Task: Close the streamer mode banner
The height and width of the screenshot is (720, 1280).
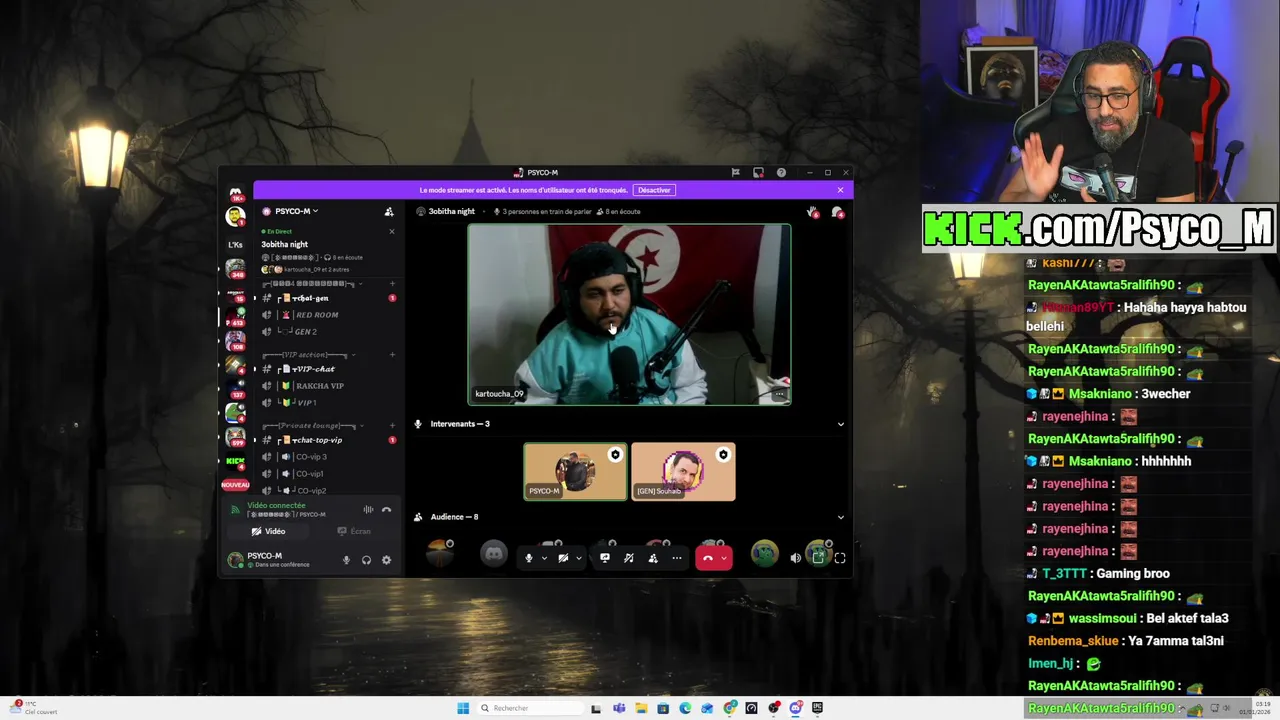Action: [x=840, y=190]
